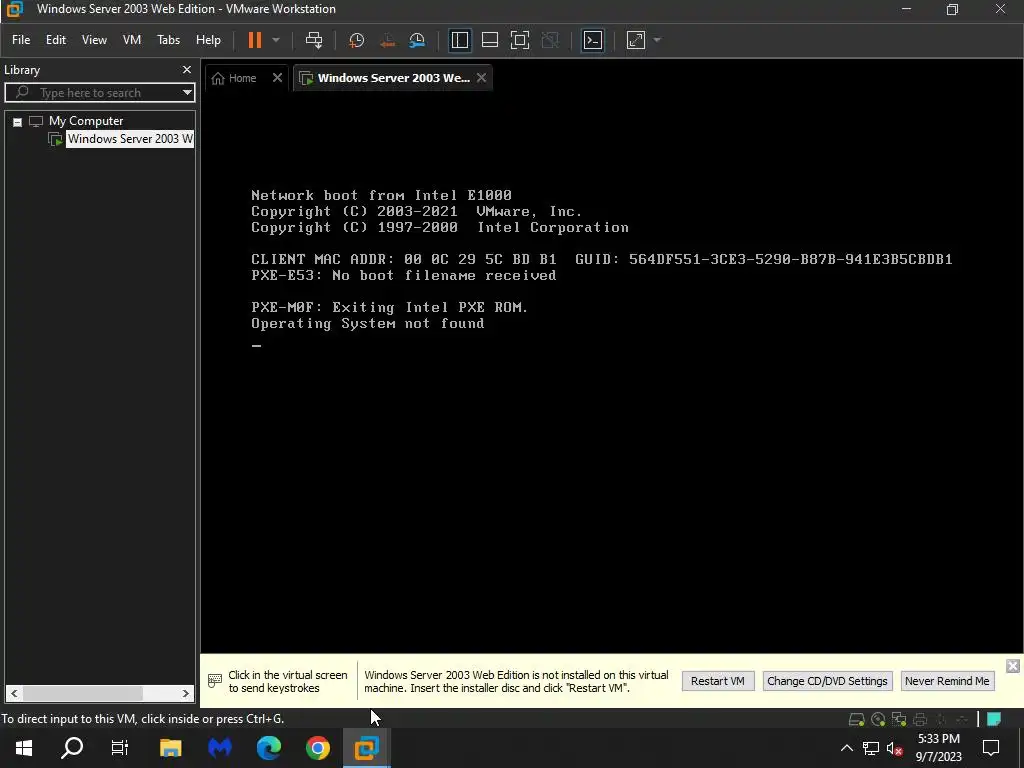Screen dimensions: 1024x768
Task: Select Windows Server 2003 W library entry
Action: (x=130, y=139)
